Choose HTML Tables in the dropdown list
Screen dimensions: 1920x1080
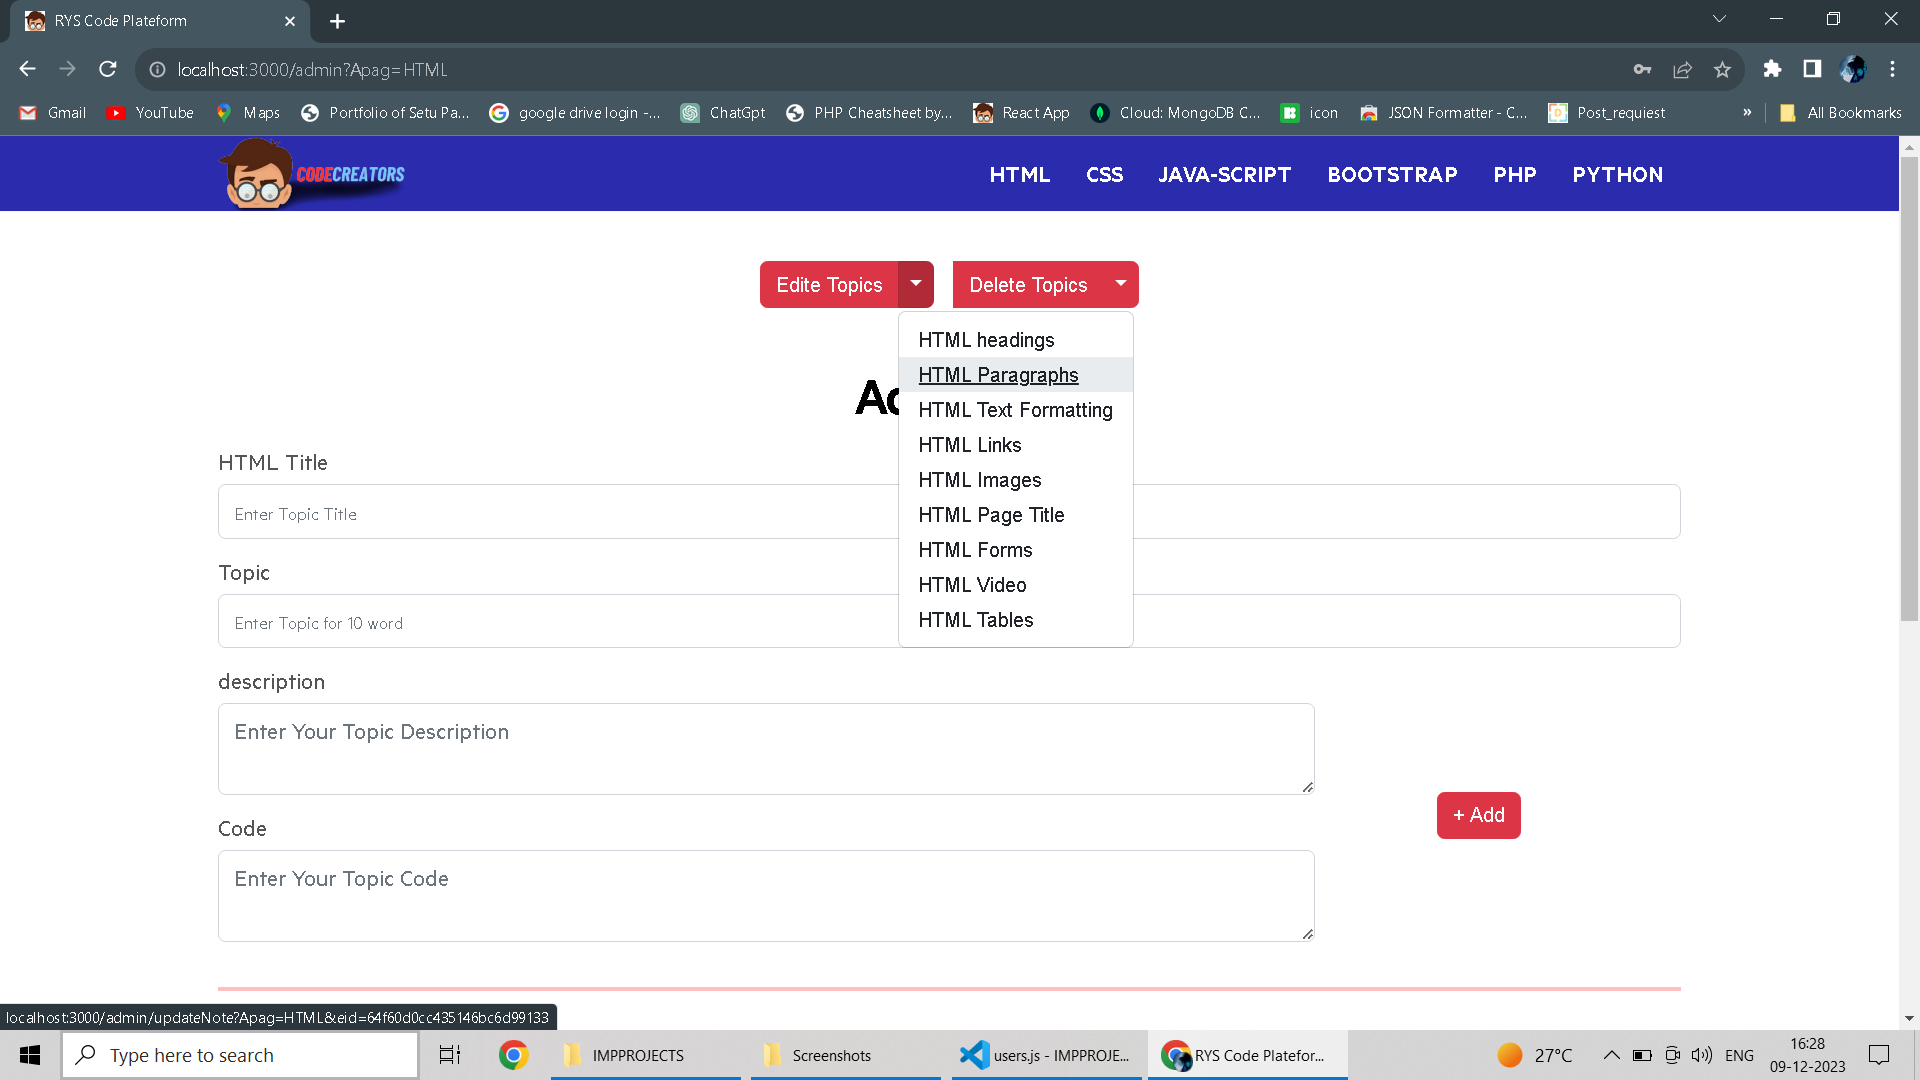(x=975, y=620)
